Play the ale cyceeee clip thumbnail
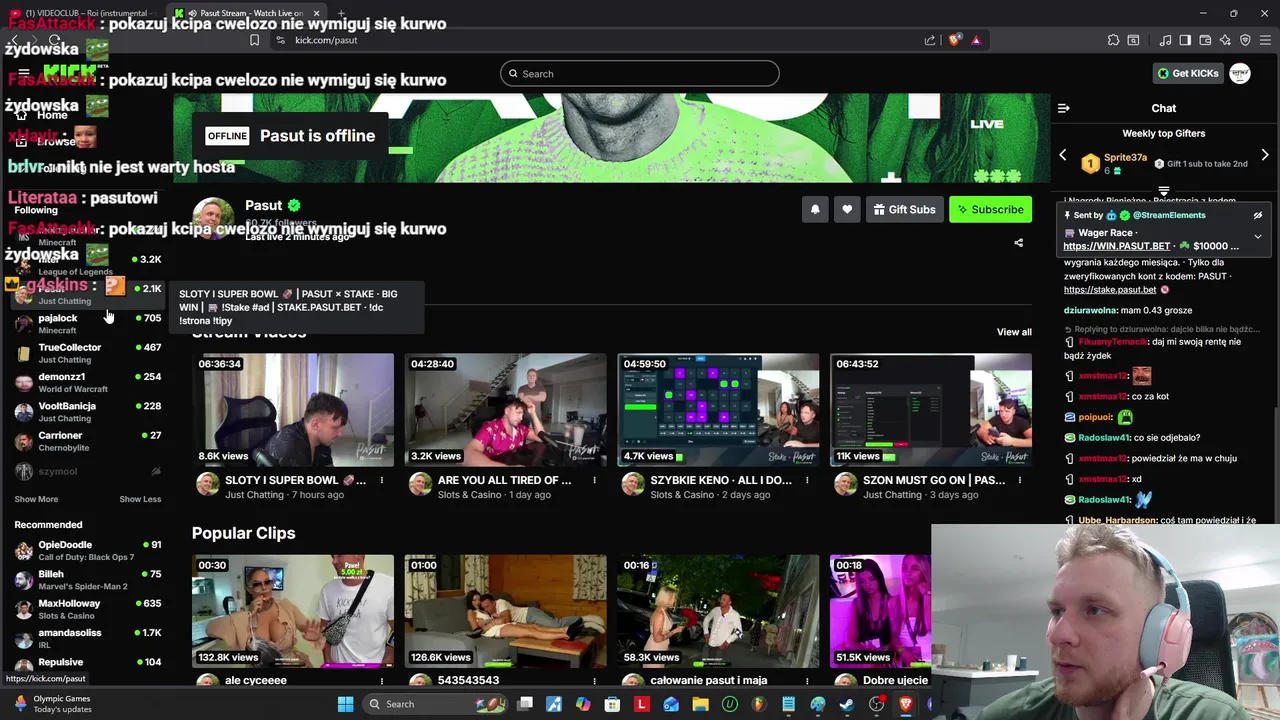Viewport: 1280px width, 720px height. click(x=293, y=611)
